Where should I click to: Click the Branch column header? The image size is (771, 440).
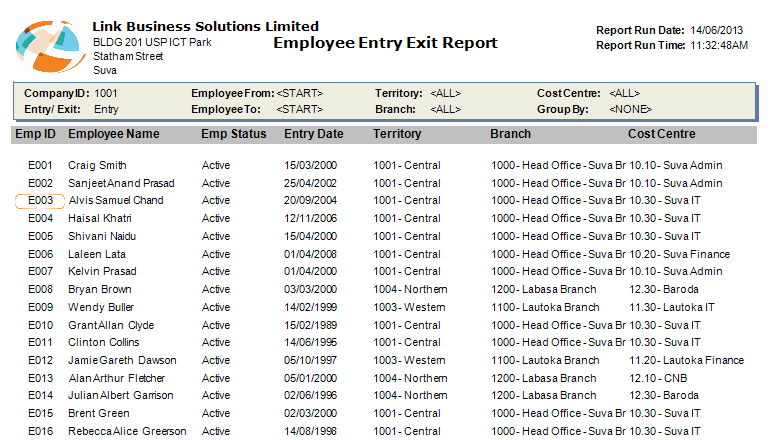point(510,134)
